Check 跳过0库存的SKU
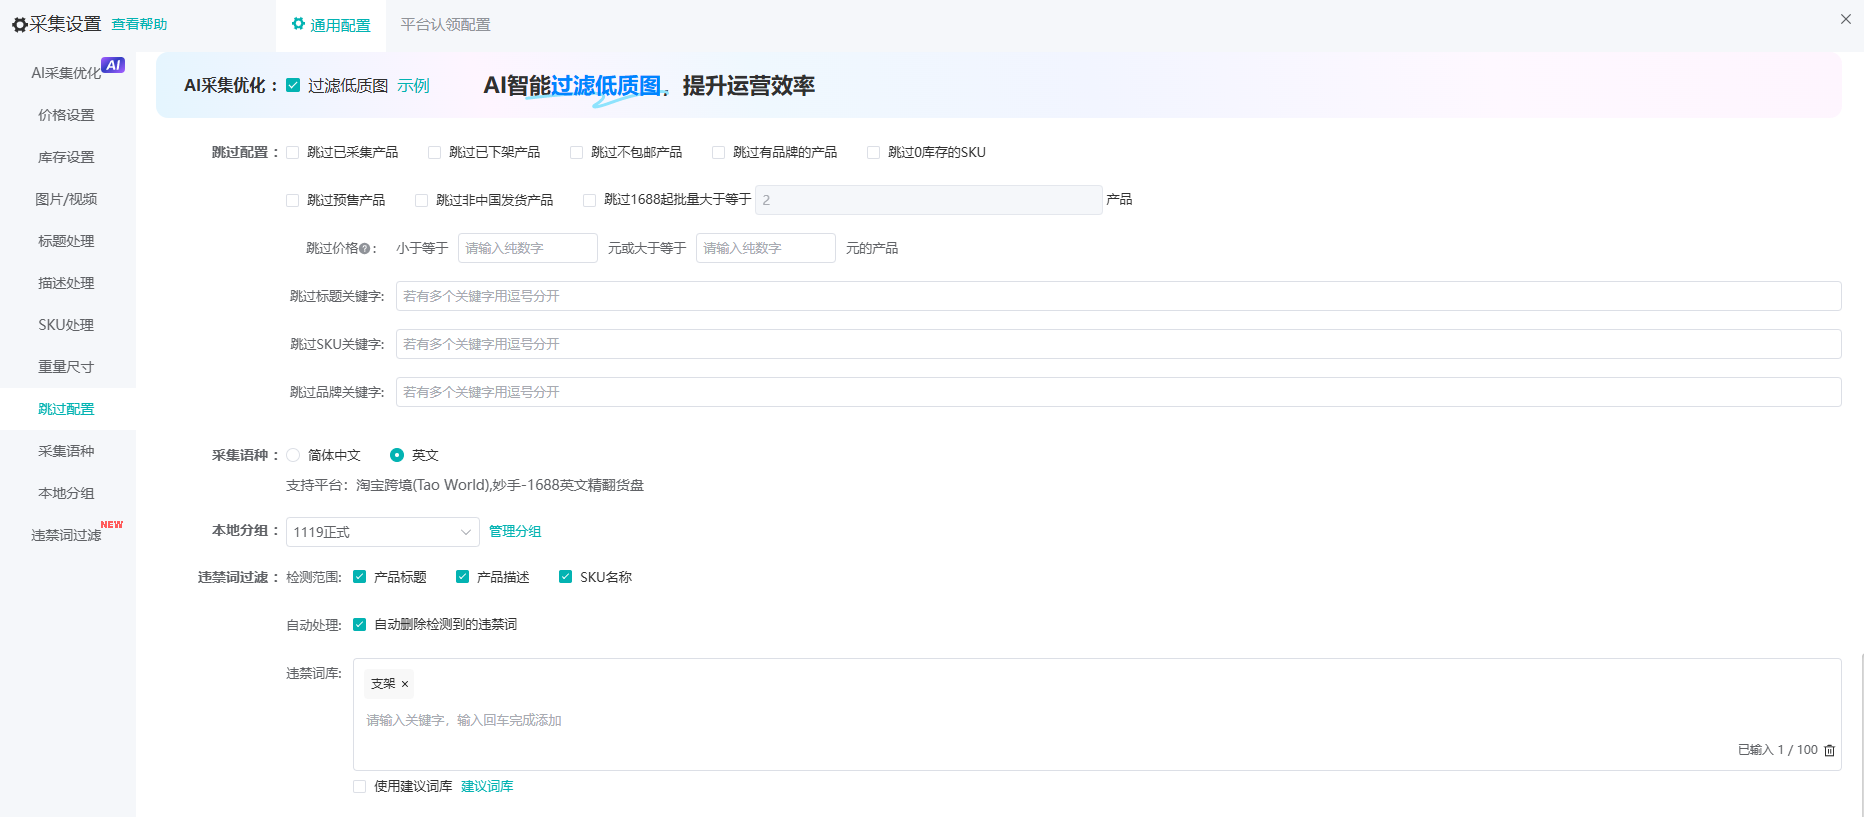This screenshot has width=1864, height=817. [x=874, y=153]
